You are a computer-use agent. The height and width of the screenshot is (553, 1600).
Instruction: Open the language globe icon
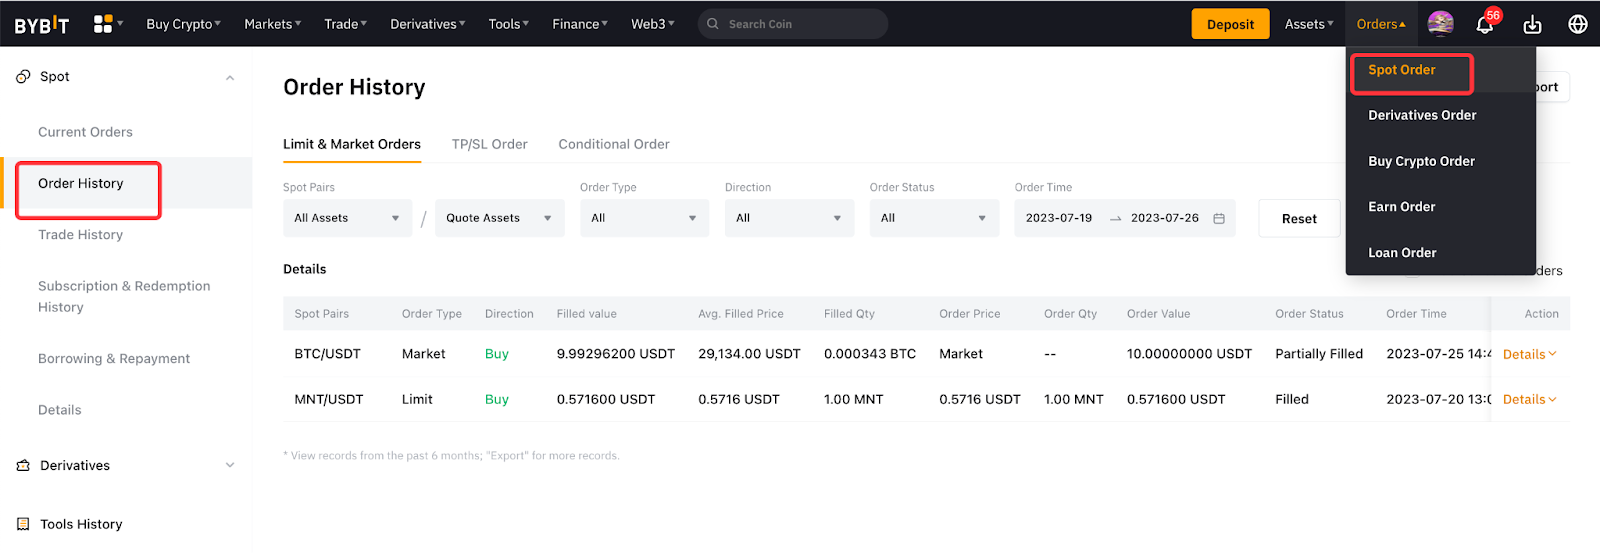coord(1578,24)
